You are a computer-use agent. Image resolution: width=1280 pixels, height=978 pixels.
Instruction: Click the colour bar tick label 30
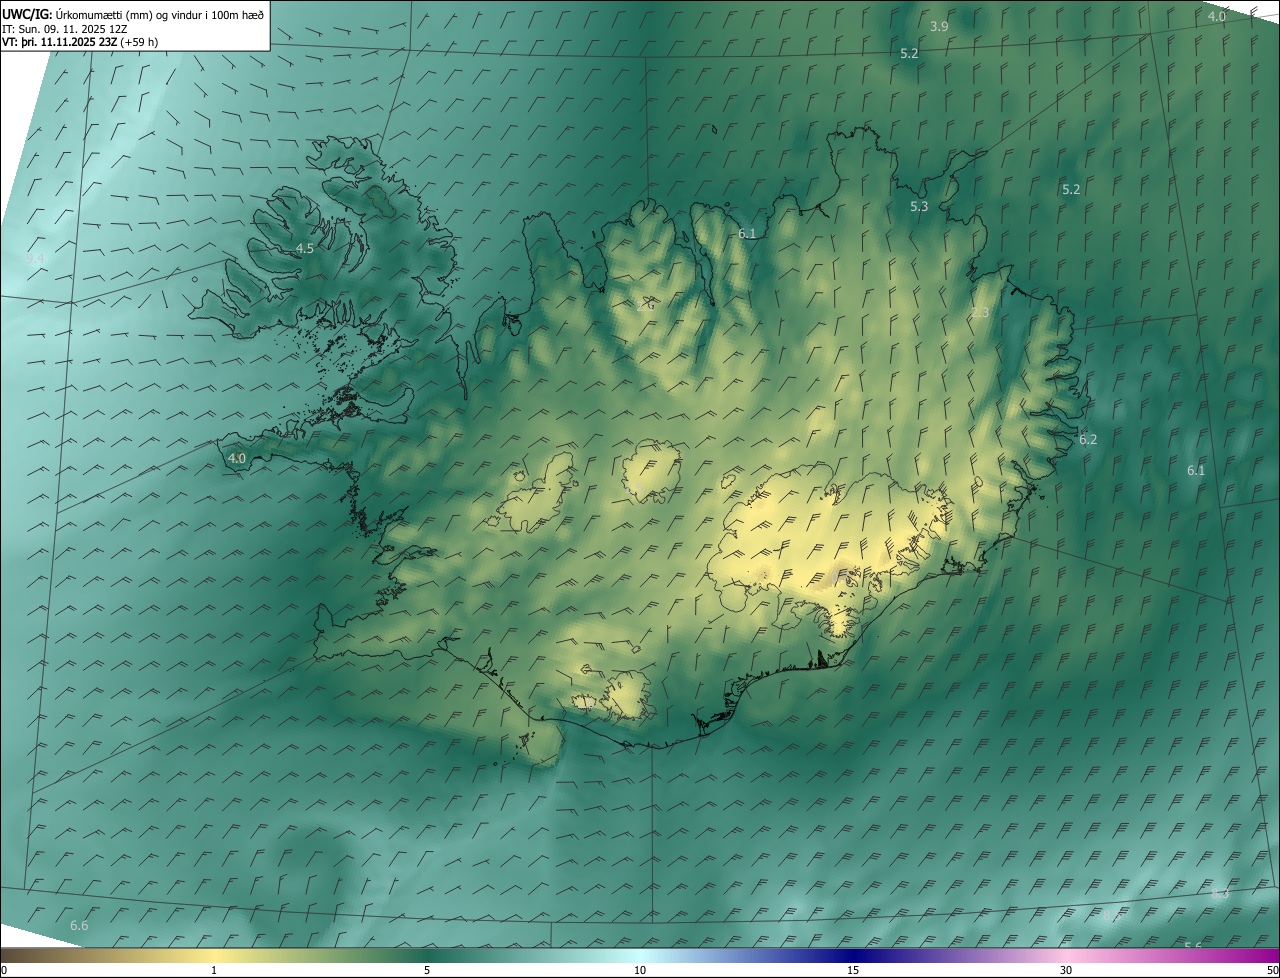tap(1066, 971)
